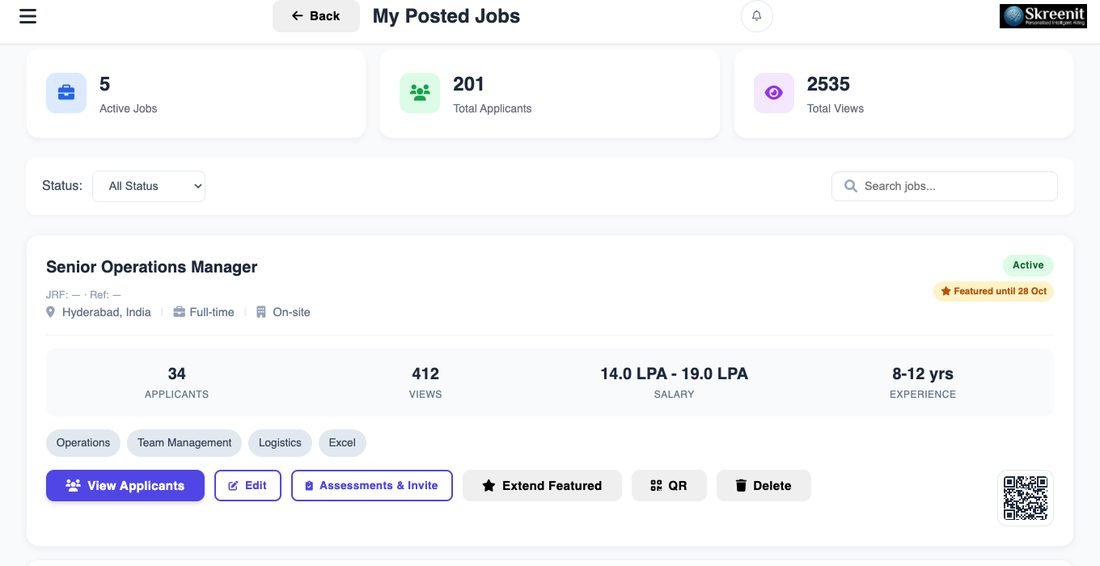Select the 5 Active Jobs stat

(105, 84)
